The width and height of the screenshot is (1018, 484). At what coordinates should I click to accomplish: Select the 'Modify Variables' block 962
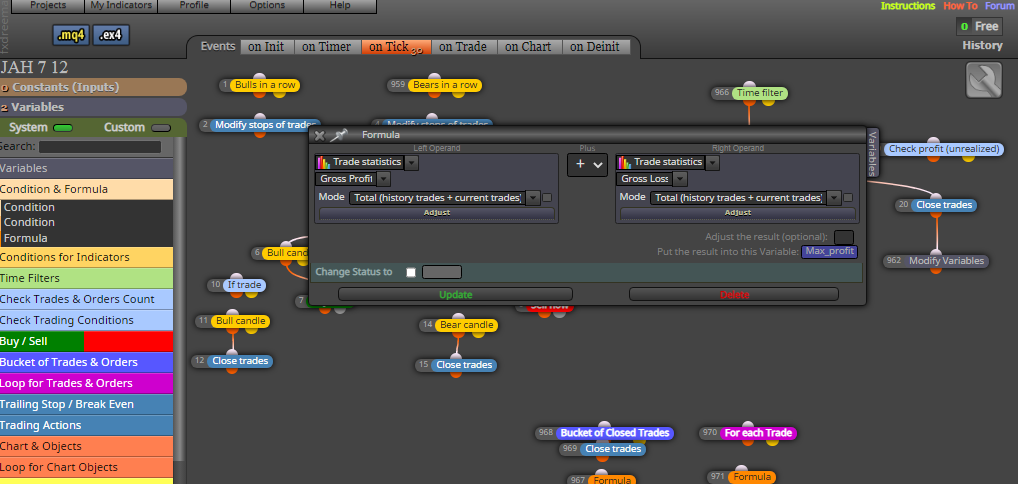coord(946,261)
